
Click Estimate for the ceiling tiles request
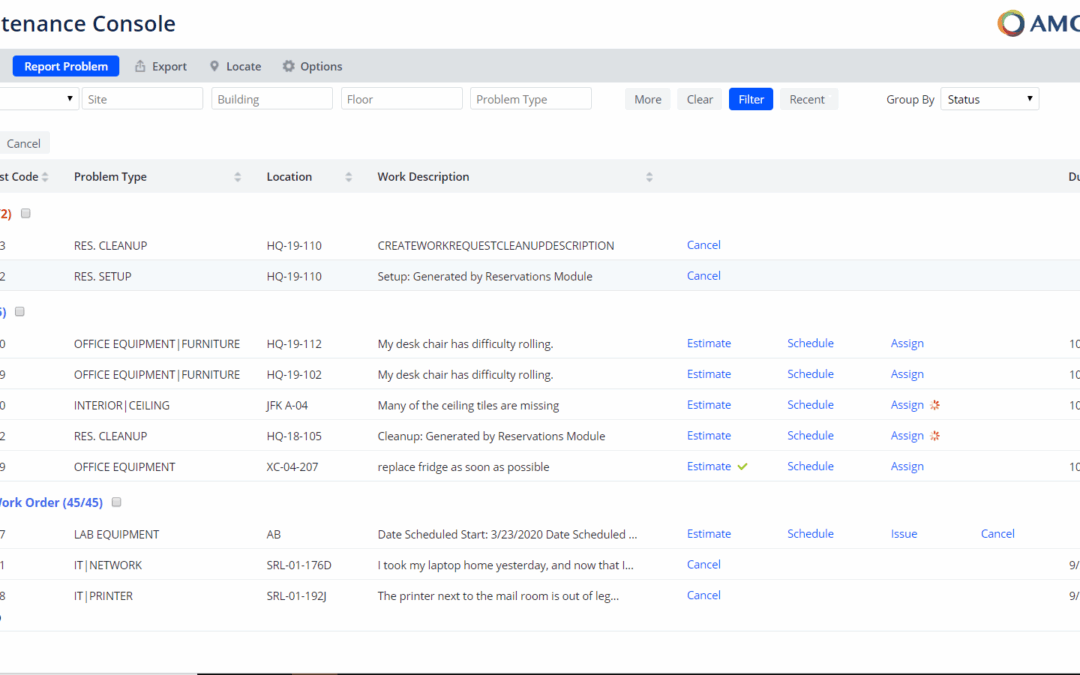pos(709,405)
